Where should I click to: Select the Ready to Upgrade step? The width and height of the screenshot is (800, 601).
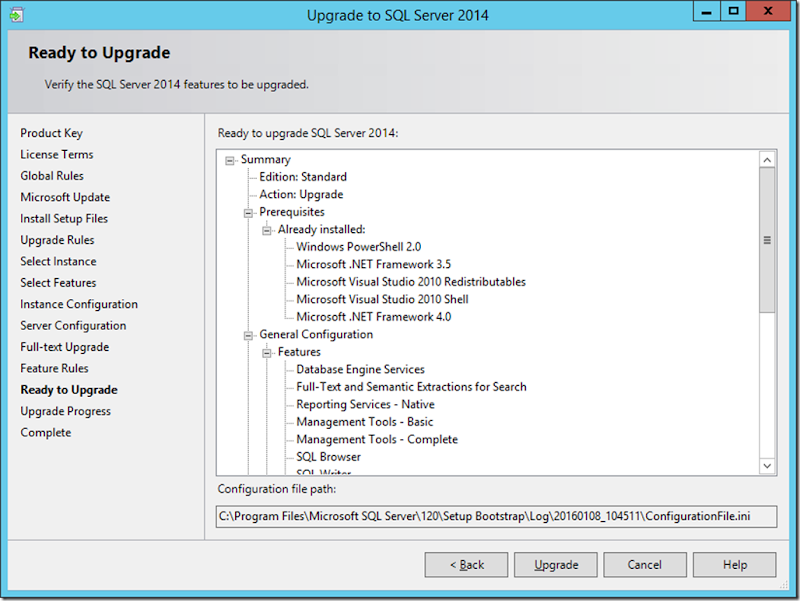(x=69, y=390)
